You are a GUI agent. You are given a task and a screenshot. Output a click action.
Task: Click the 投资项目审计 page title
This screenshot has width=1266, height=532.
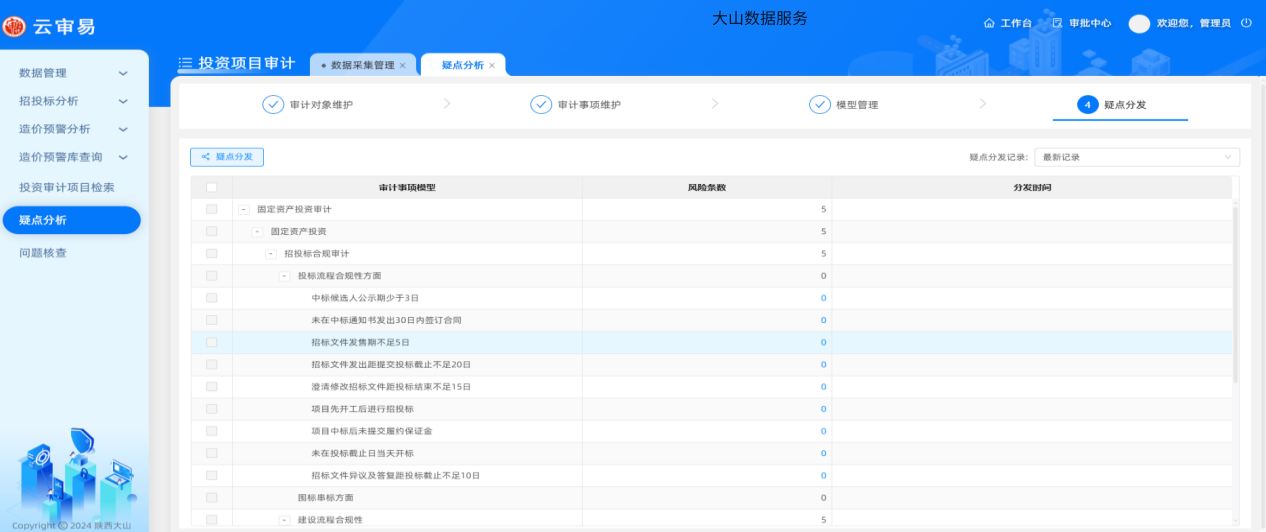(x=247, y=64)
